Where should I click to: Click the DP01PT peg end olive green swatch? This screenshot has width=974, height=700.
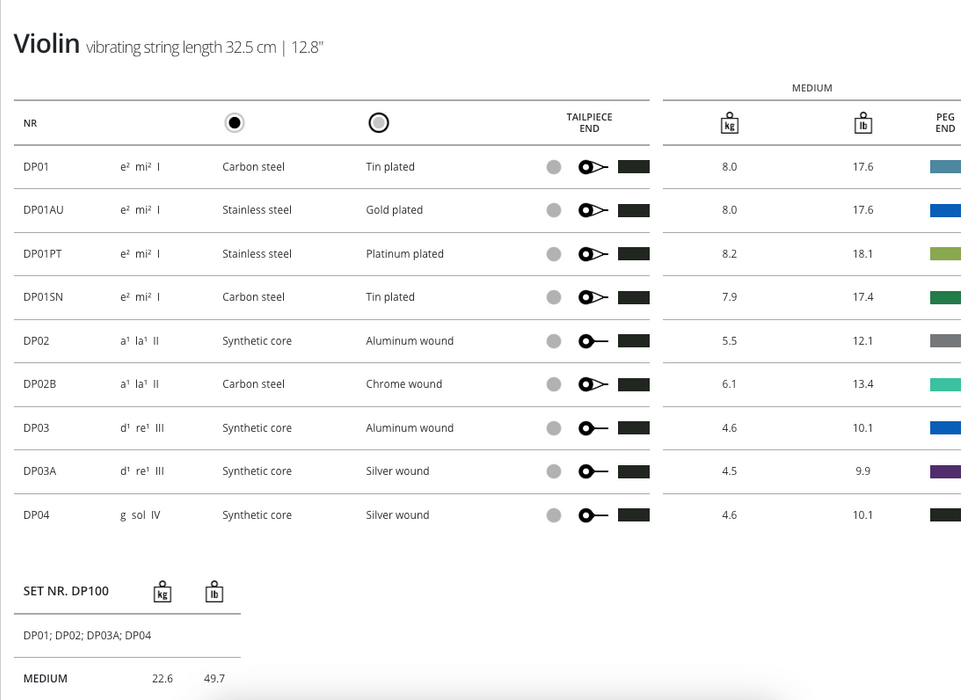click(945, 254)
